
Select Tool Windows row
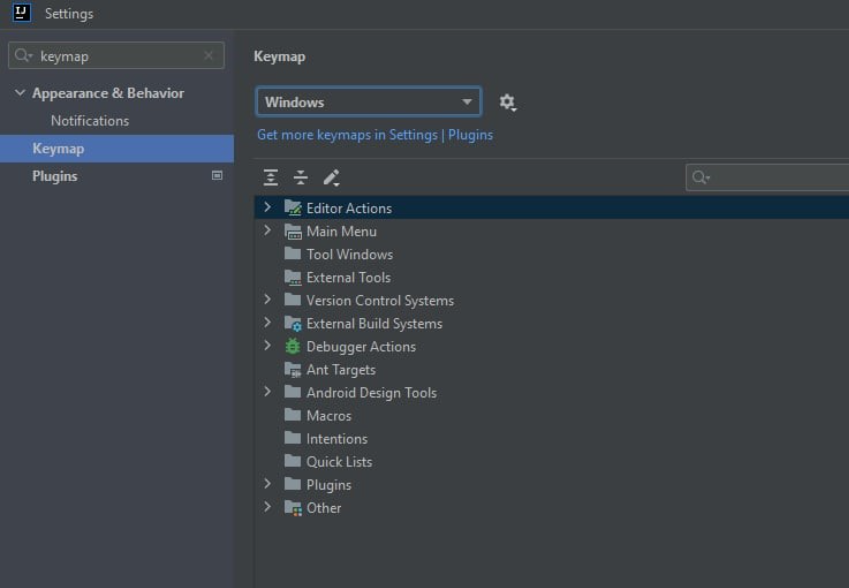552,254
